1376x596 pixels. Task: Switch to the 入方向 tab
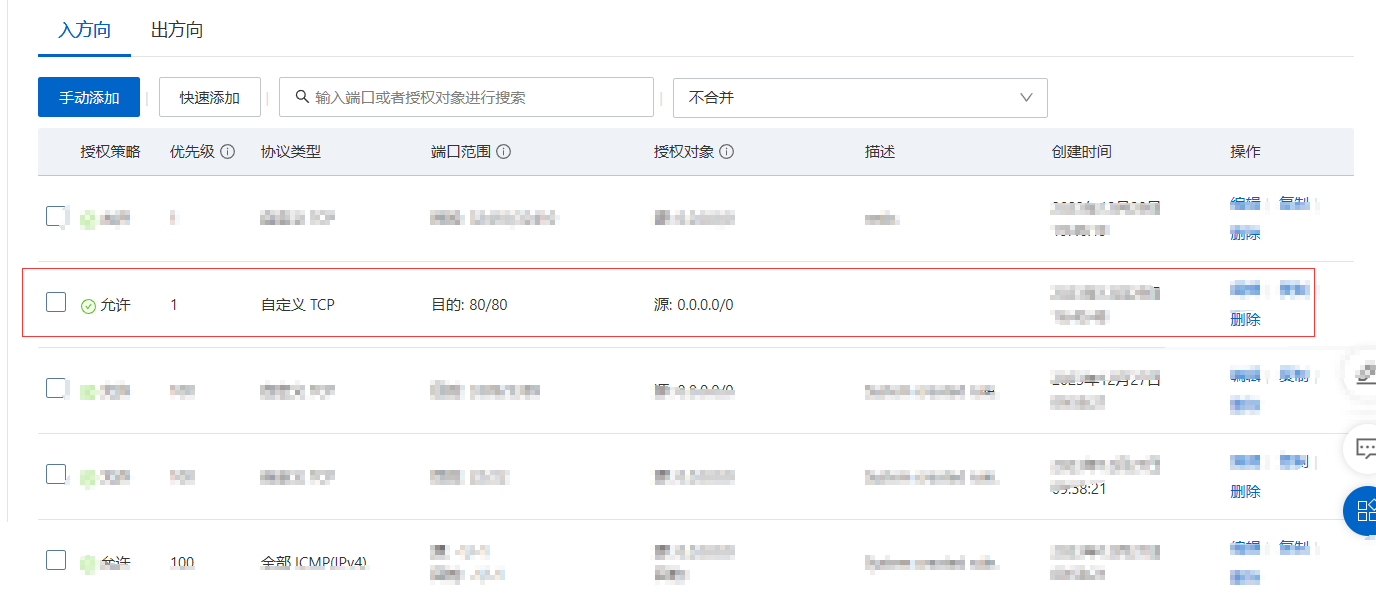pyautogui.click(x=84, y=30)
